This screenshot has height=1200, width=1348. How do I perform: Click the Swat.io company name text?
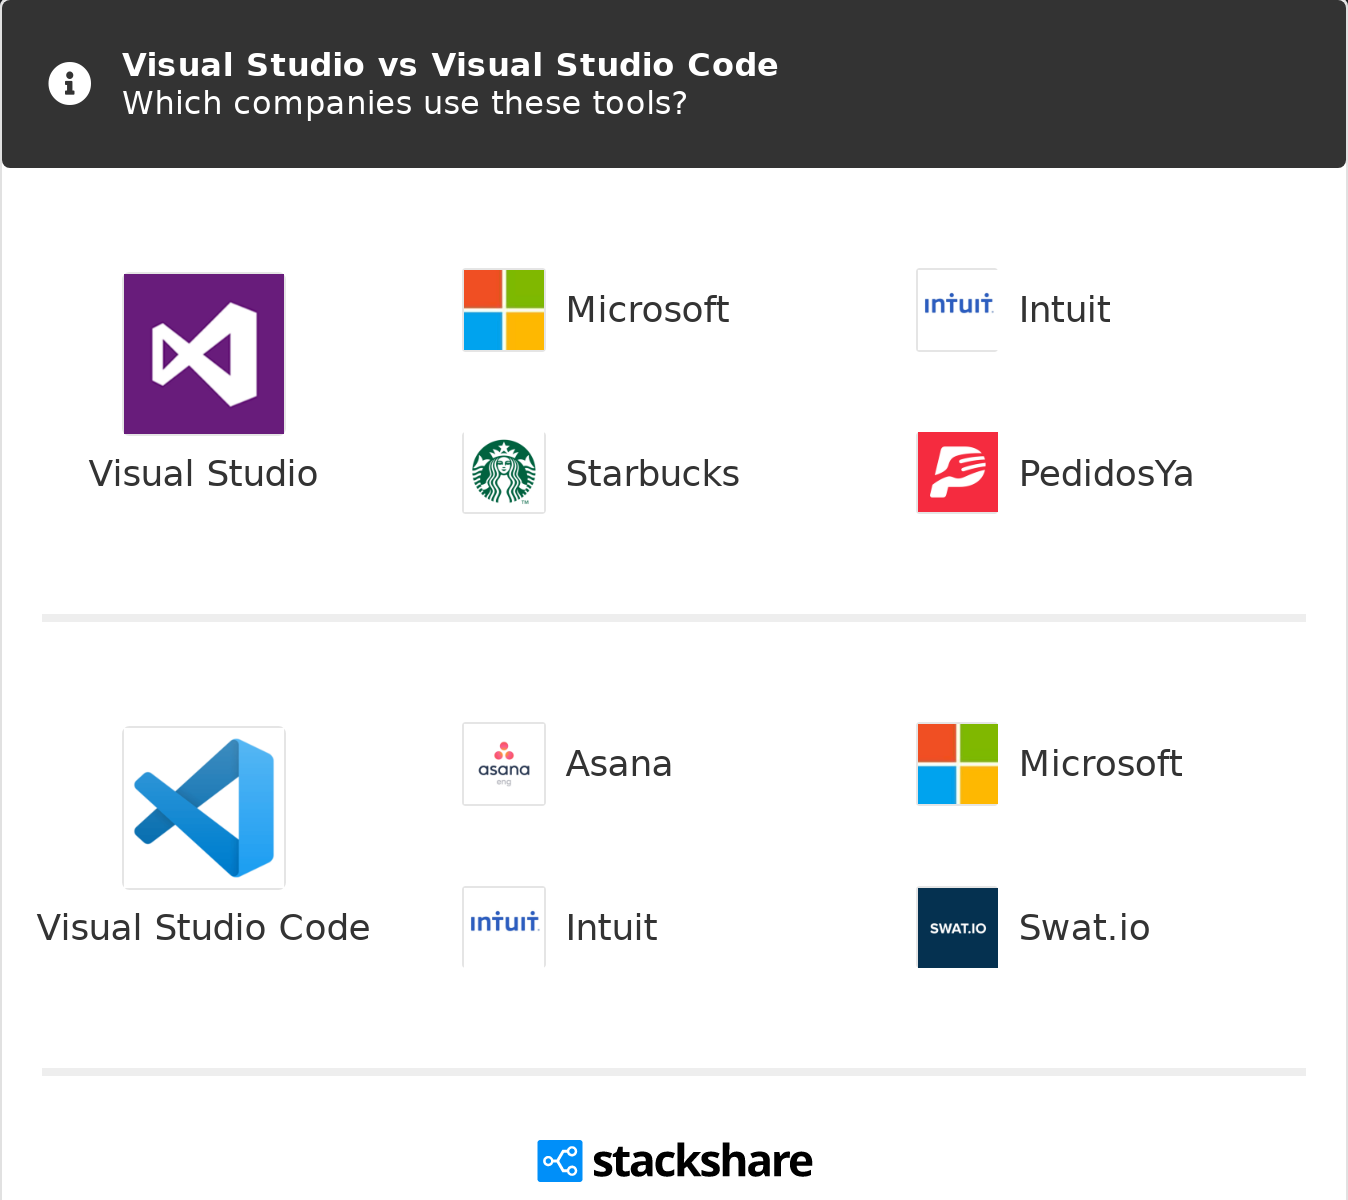pos(1084,928)
